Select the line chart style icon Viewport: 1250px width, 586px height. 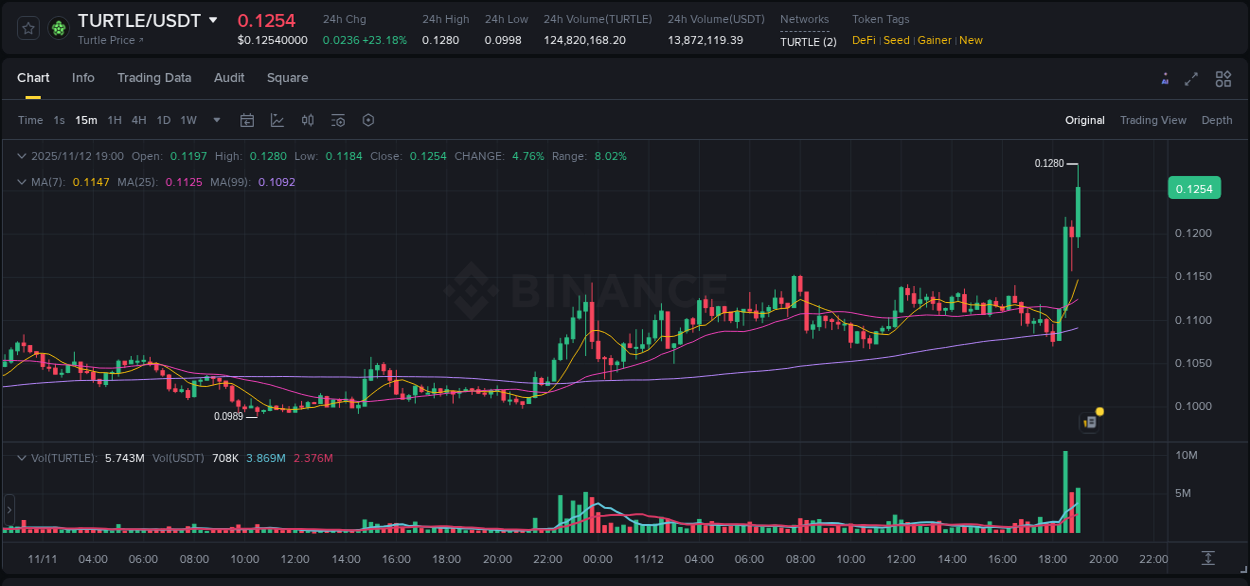[277, 120]
